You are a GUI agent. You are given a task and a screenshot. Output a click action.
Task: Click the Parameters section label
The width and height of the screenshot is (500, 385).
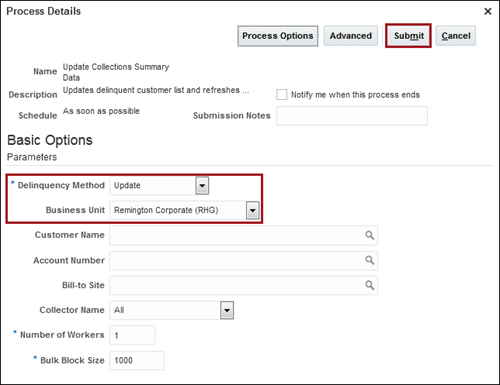click(x=32, y=157)
